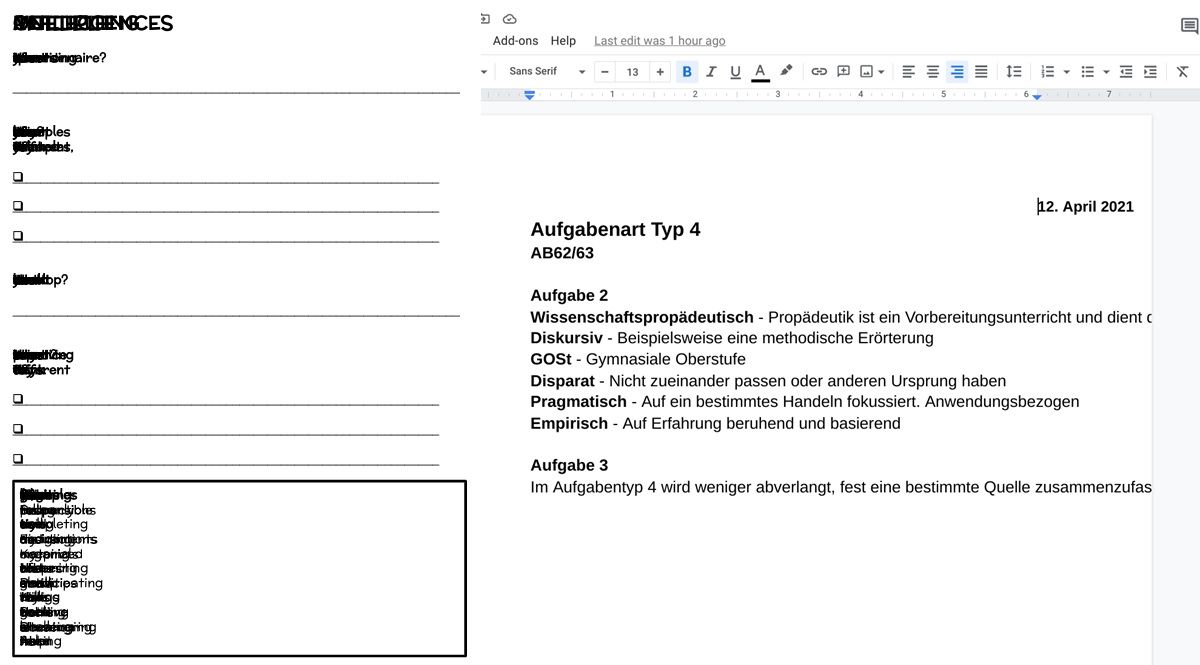Click the term 'Pragmatisch'
The width and height of the screenshot is (1200, 665).
coord(579,402)
